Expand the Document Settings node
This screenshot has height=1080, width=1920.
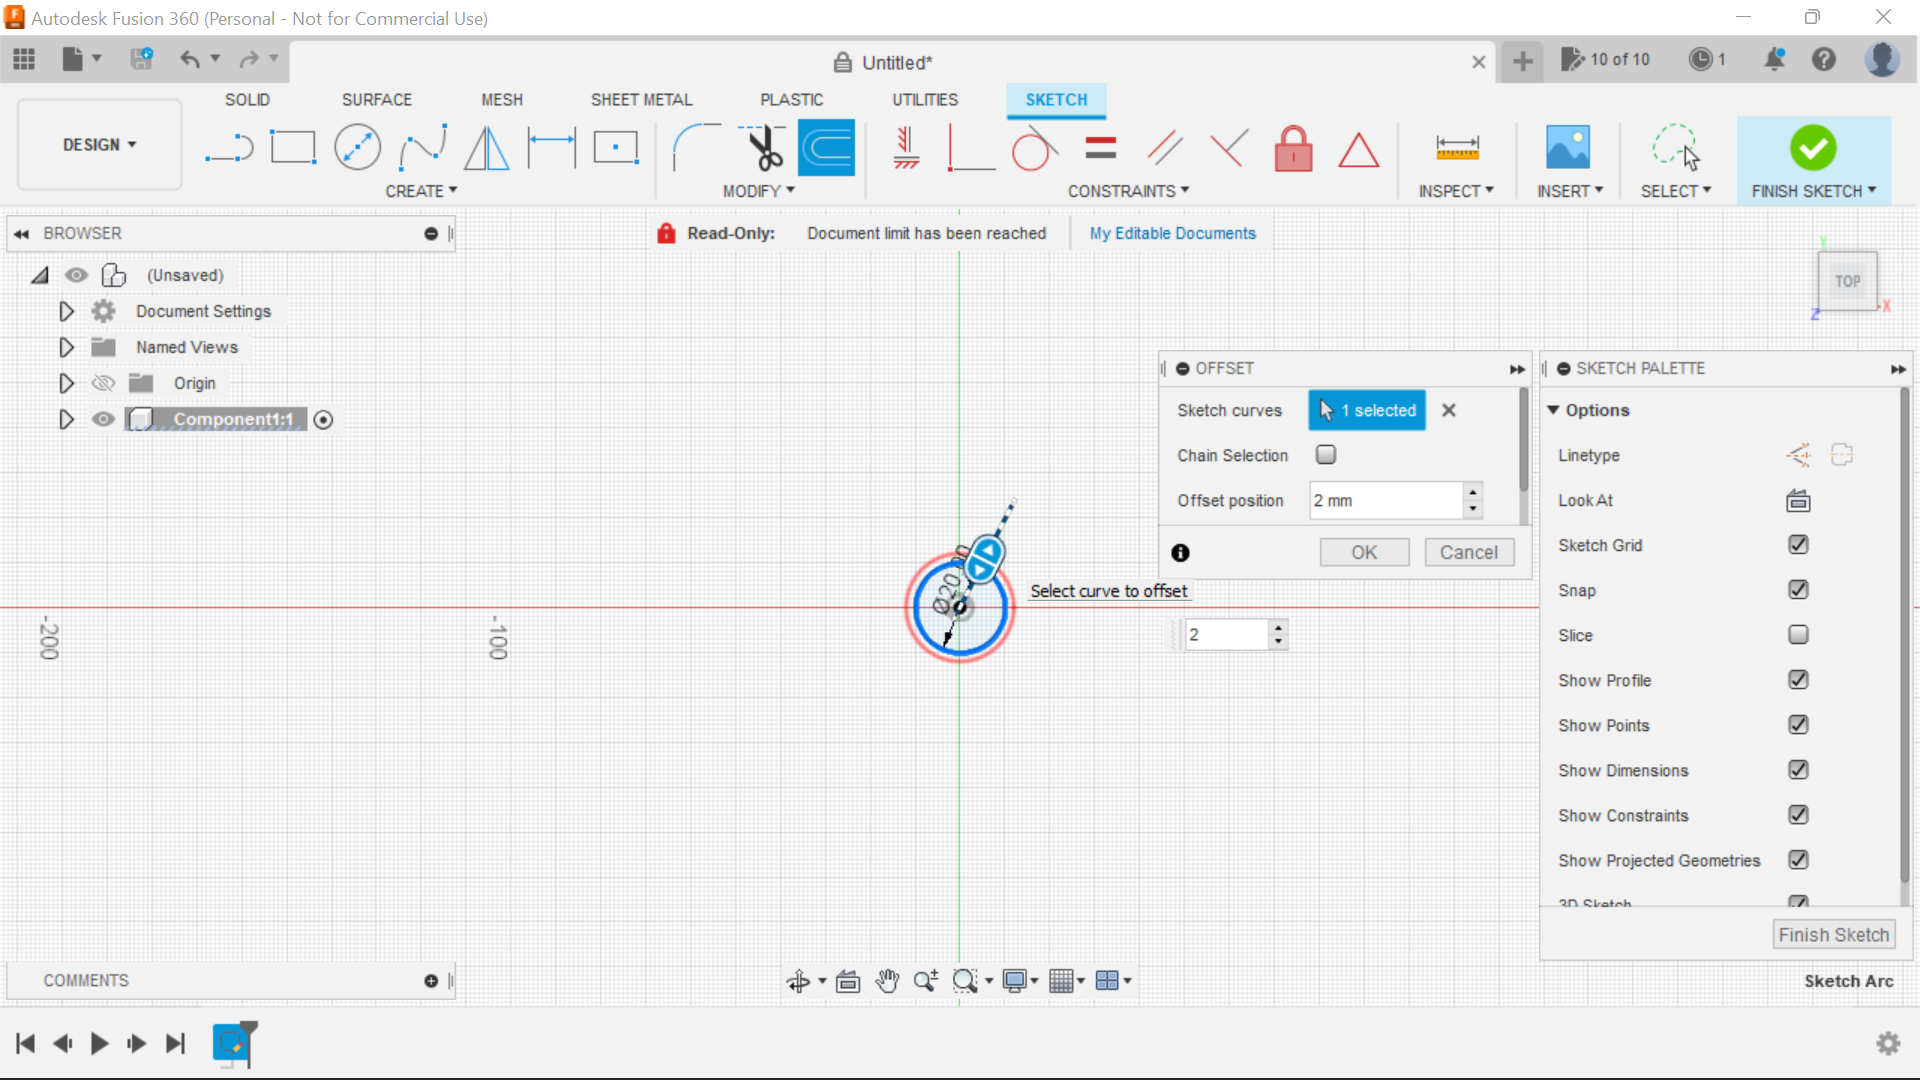(x=66, y=311)
